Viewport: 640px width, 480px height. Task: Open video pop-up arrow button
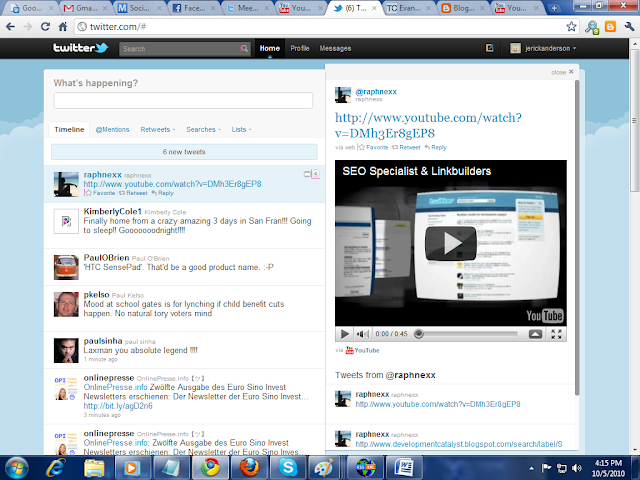tap(535, 334)
